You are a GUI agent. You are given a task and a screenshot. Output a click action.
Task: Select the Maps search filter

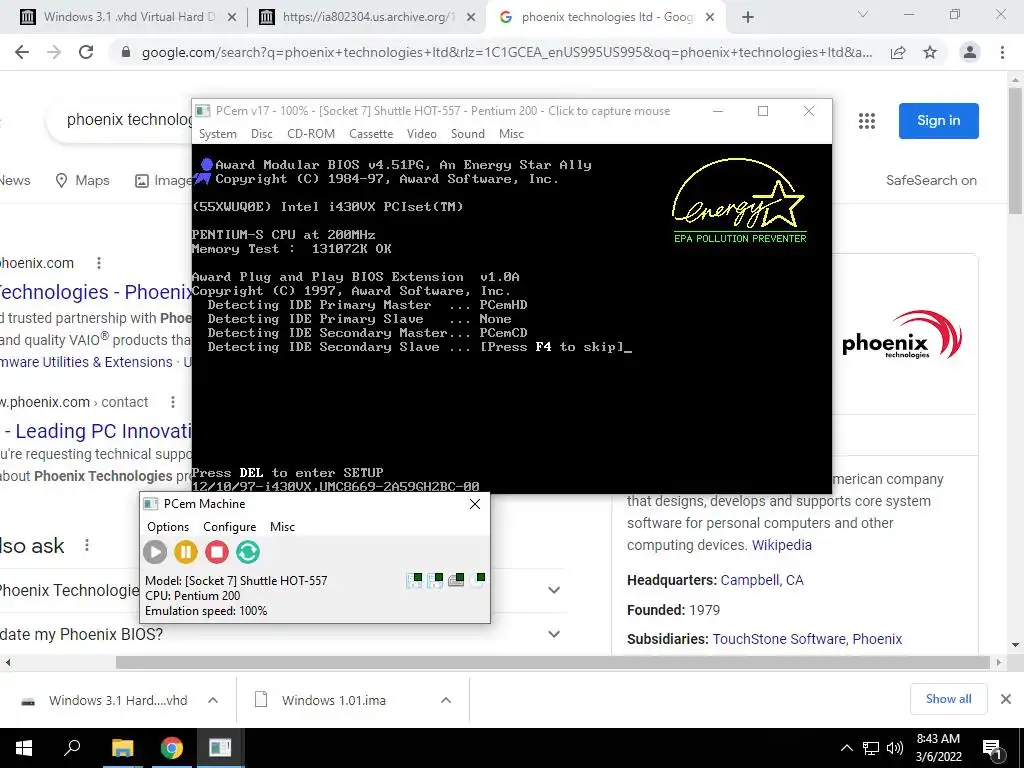click(82, 180)
